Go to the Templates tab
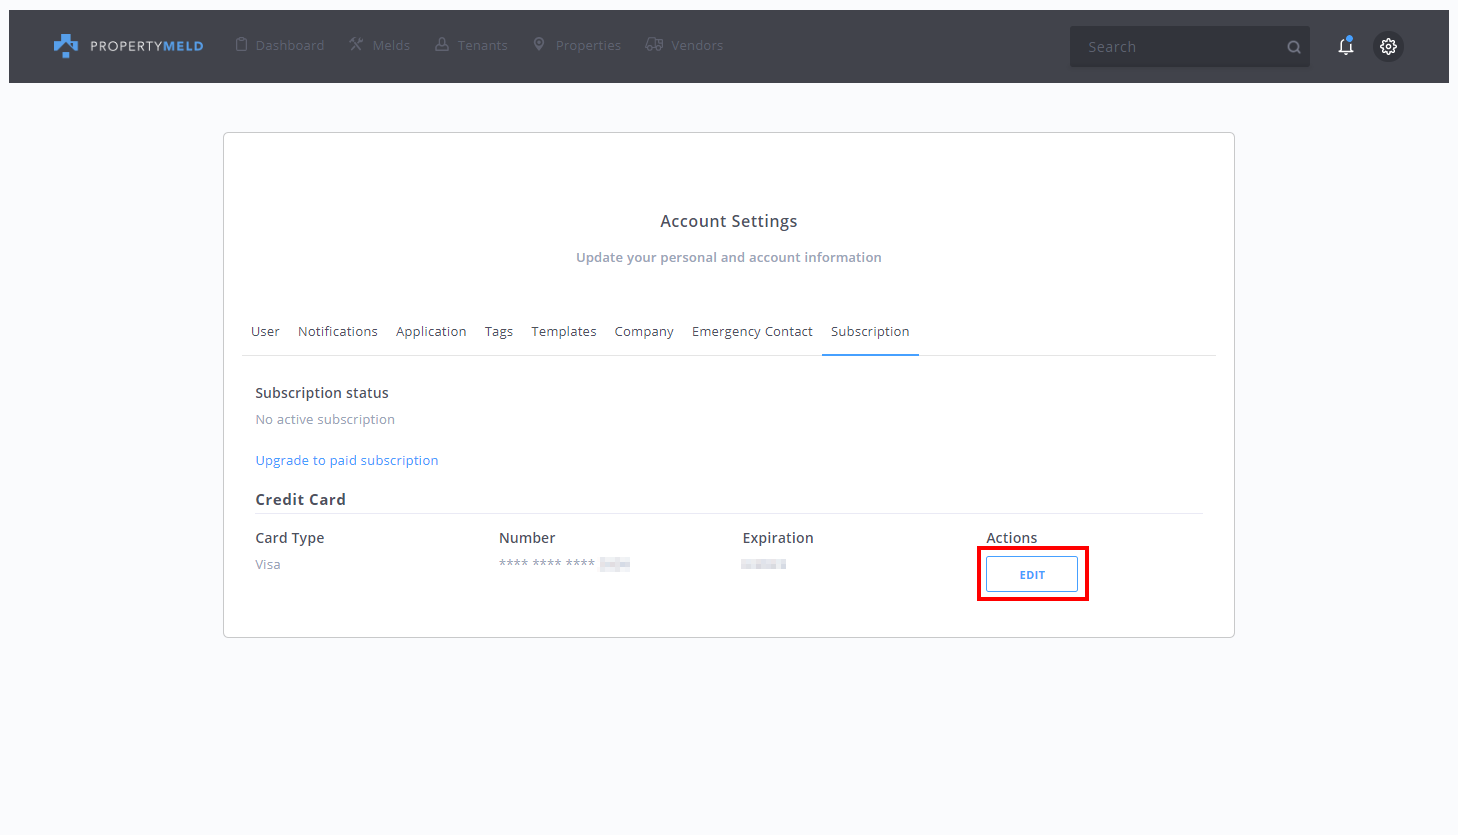 564,332
